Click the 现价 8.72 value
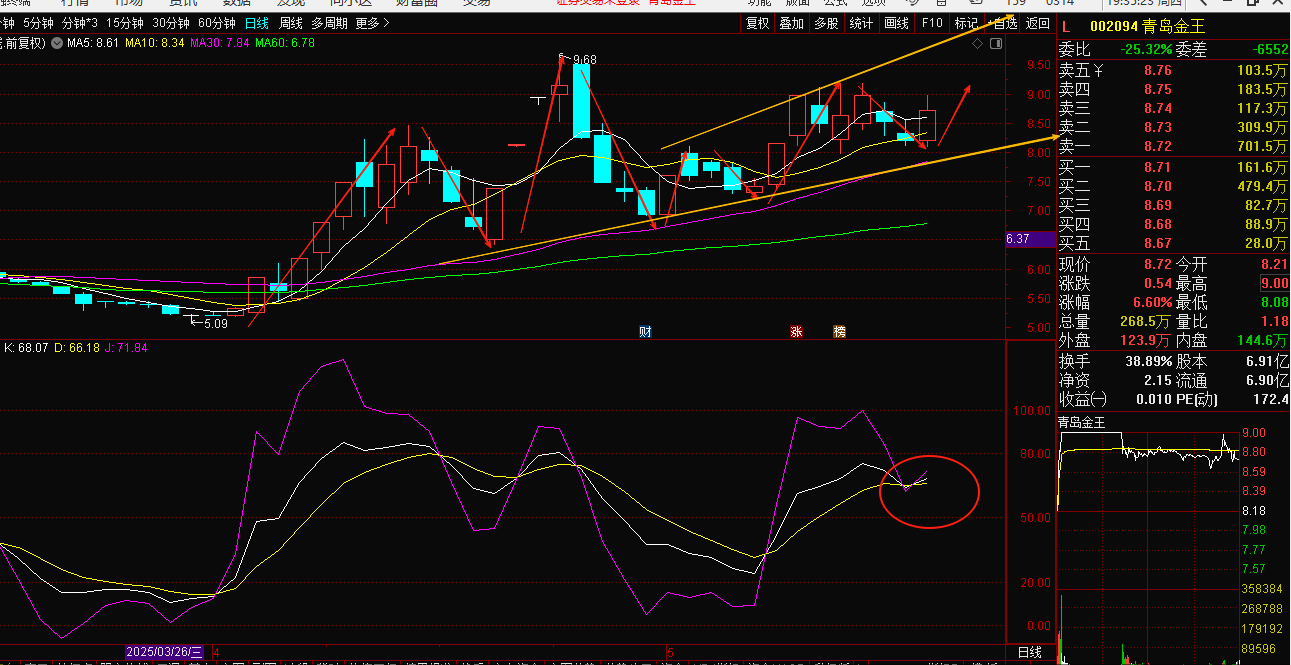Viewport: 1291px width, 665px height. [x=1157, y=265]
